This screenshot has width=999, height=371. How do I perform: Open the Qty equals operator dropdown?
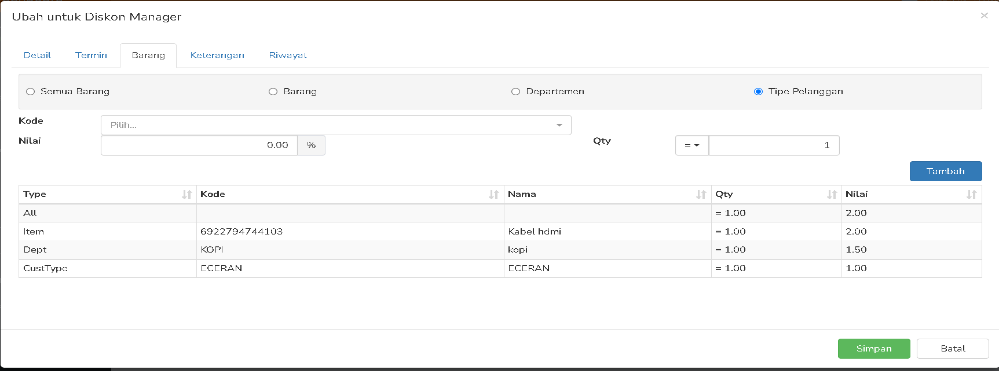[x=692, y=145]
